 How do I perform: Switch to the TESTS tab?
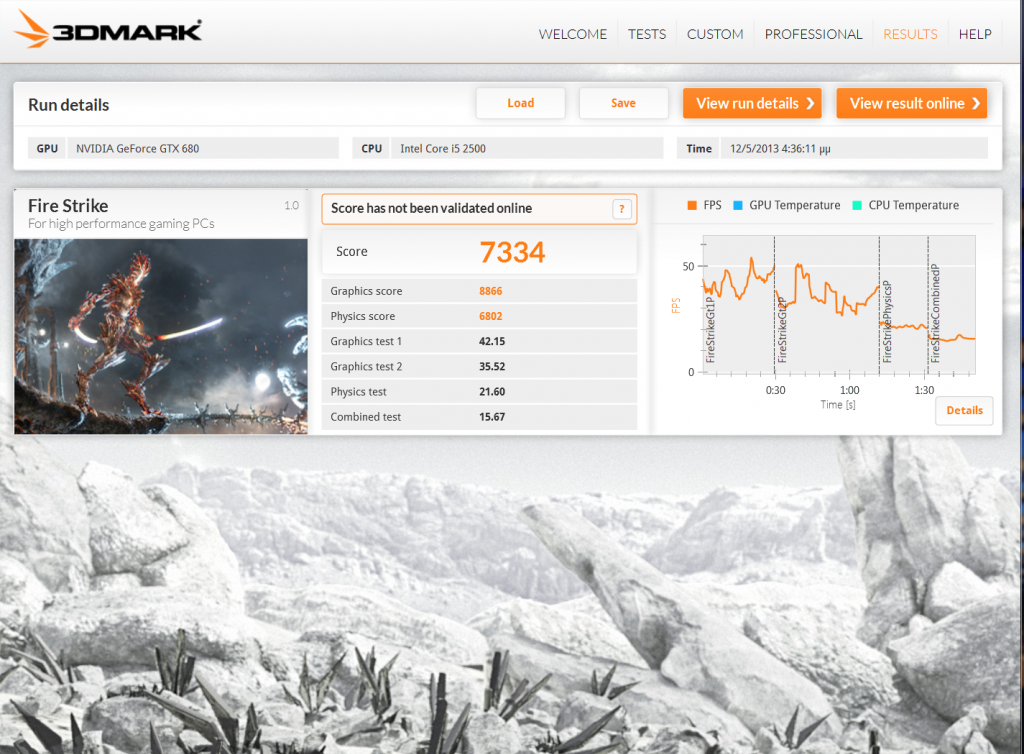coord(646,34)
